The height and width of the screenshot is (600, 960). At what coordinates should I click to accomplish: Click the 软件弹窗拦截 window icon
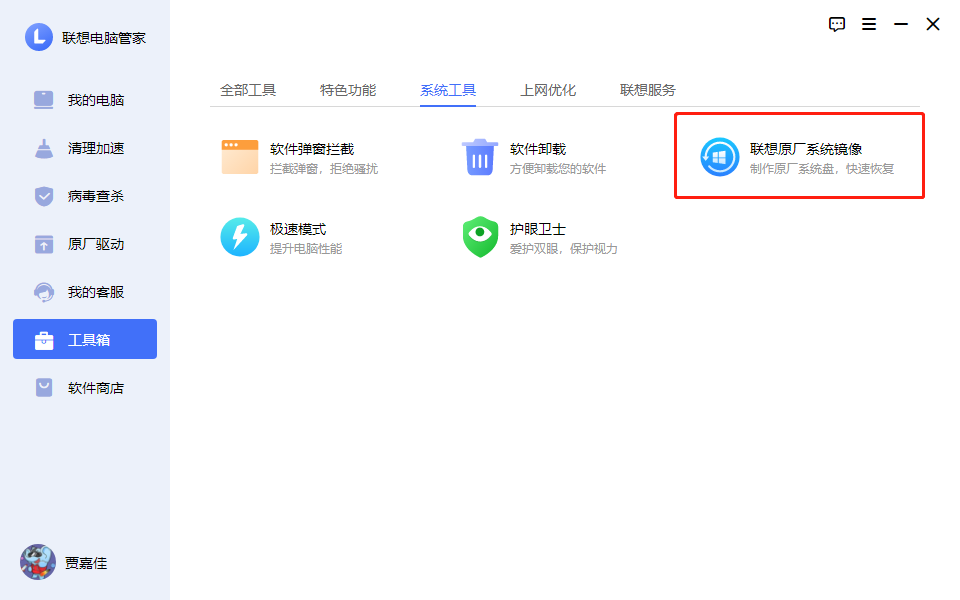click(240, 157)
